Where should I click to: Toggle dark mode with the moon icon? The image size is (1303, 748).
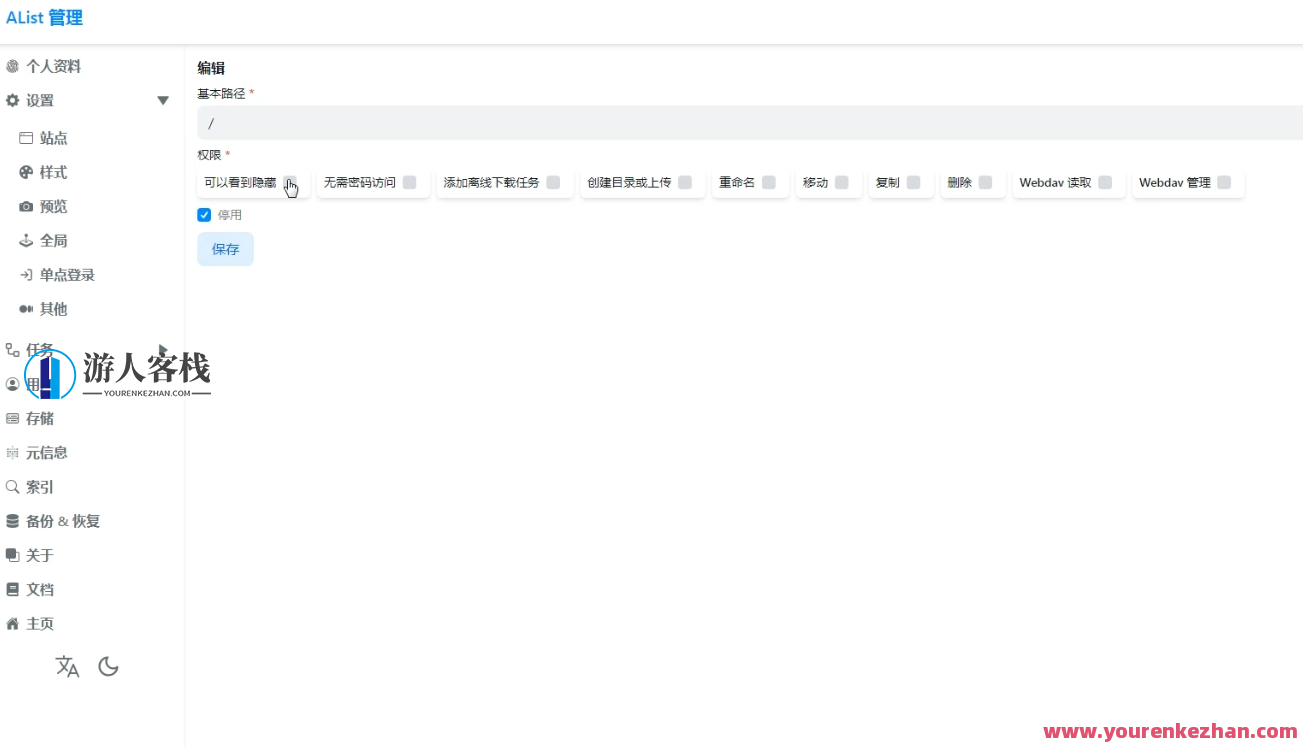(108, 666)
